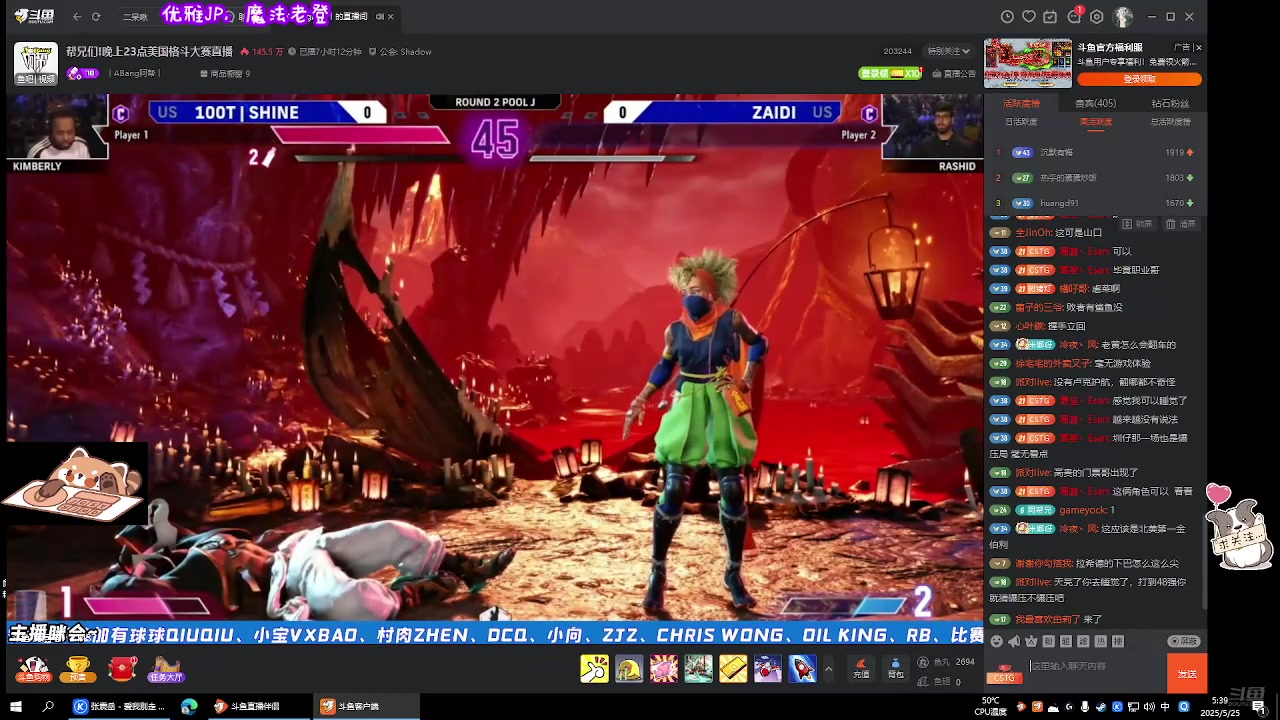
Task: Open daily check-in calendar icon
Action: [x=1050, y=17]
